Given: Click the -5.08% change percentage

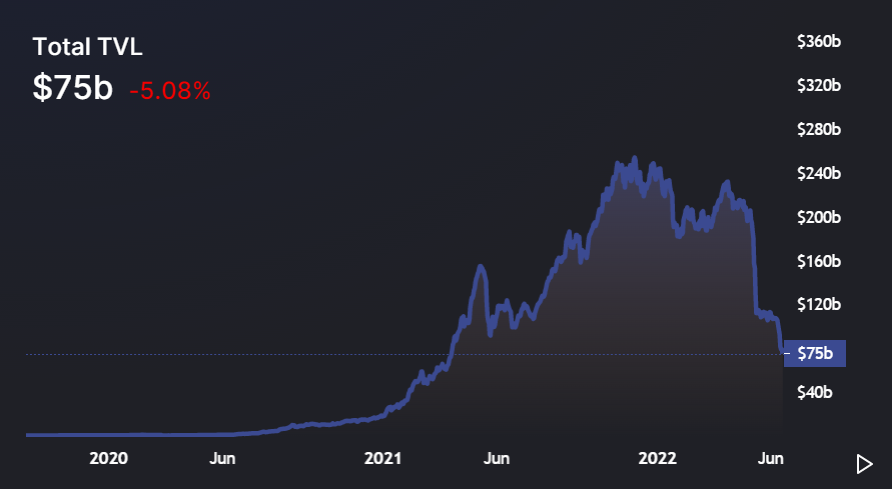Looking at the screenshot, I should (x=170, y=91).
